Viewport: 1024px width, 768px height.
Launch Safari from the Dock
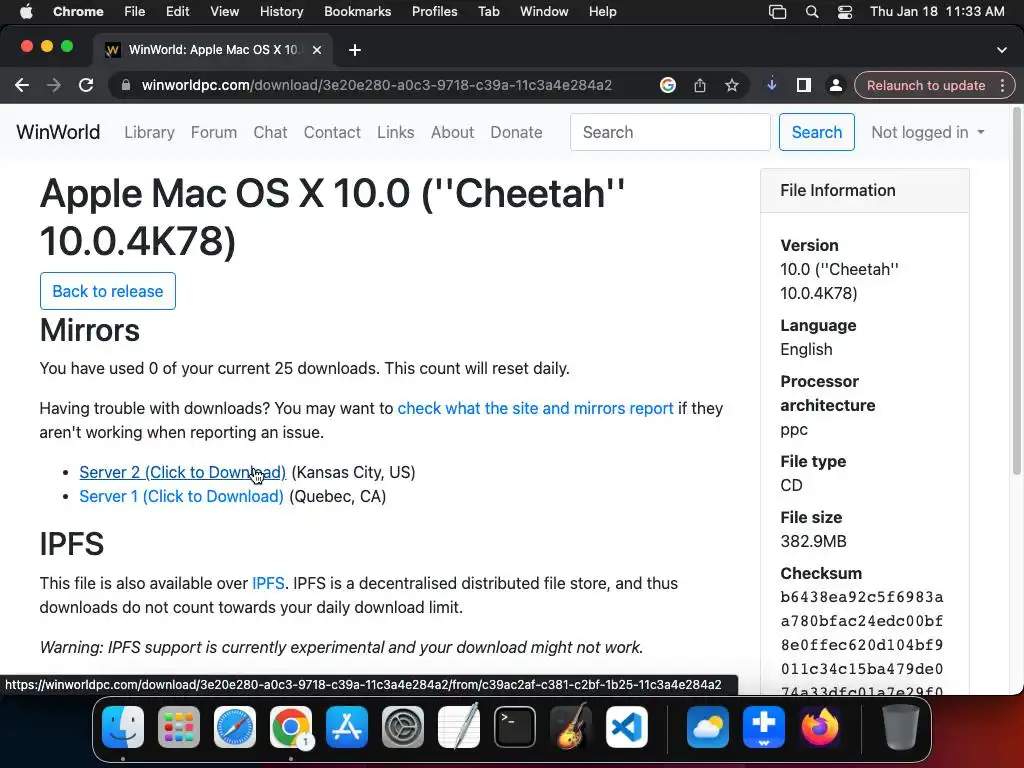(x=235, y=727)
